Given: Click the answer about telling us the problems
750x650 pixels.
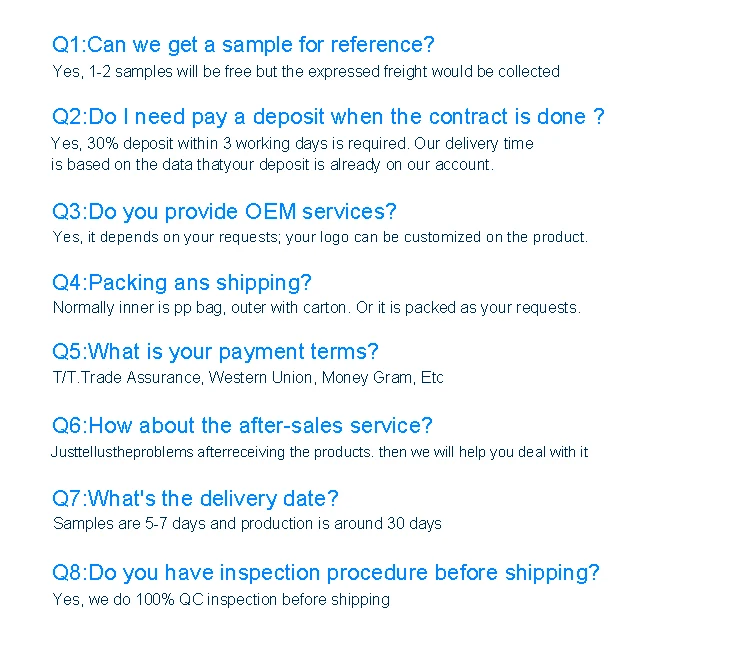Looking at the screenshot, I should pos(319,452).
